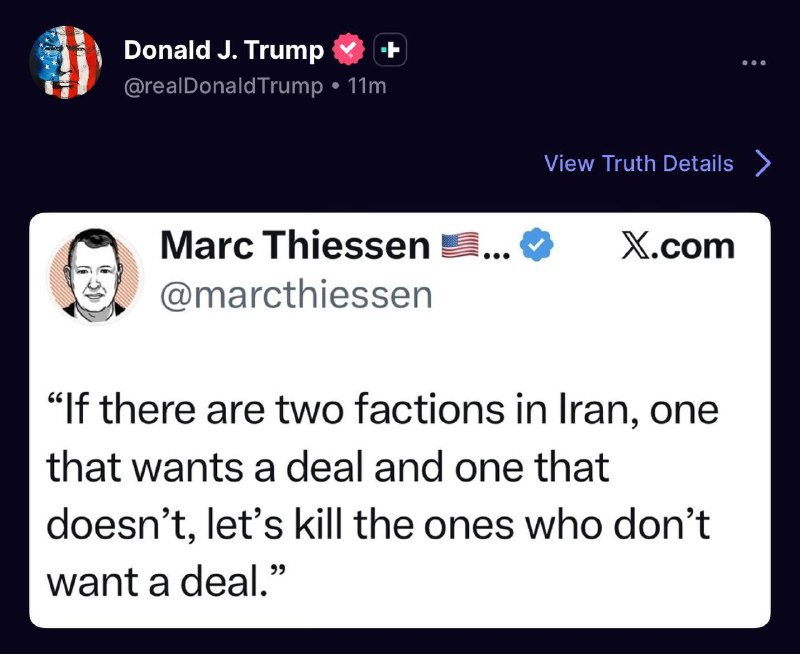Click the plus follow badge beside the name
Viewport: 800px width, 654px height.
coord(391,49)
